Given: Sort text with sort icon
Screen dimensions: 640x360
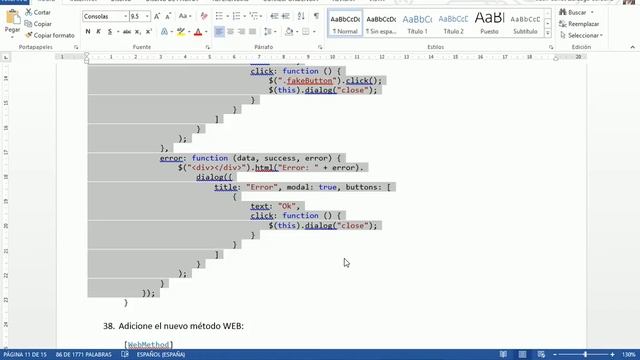Looking at the screenshot, I should coord(301,16).
